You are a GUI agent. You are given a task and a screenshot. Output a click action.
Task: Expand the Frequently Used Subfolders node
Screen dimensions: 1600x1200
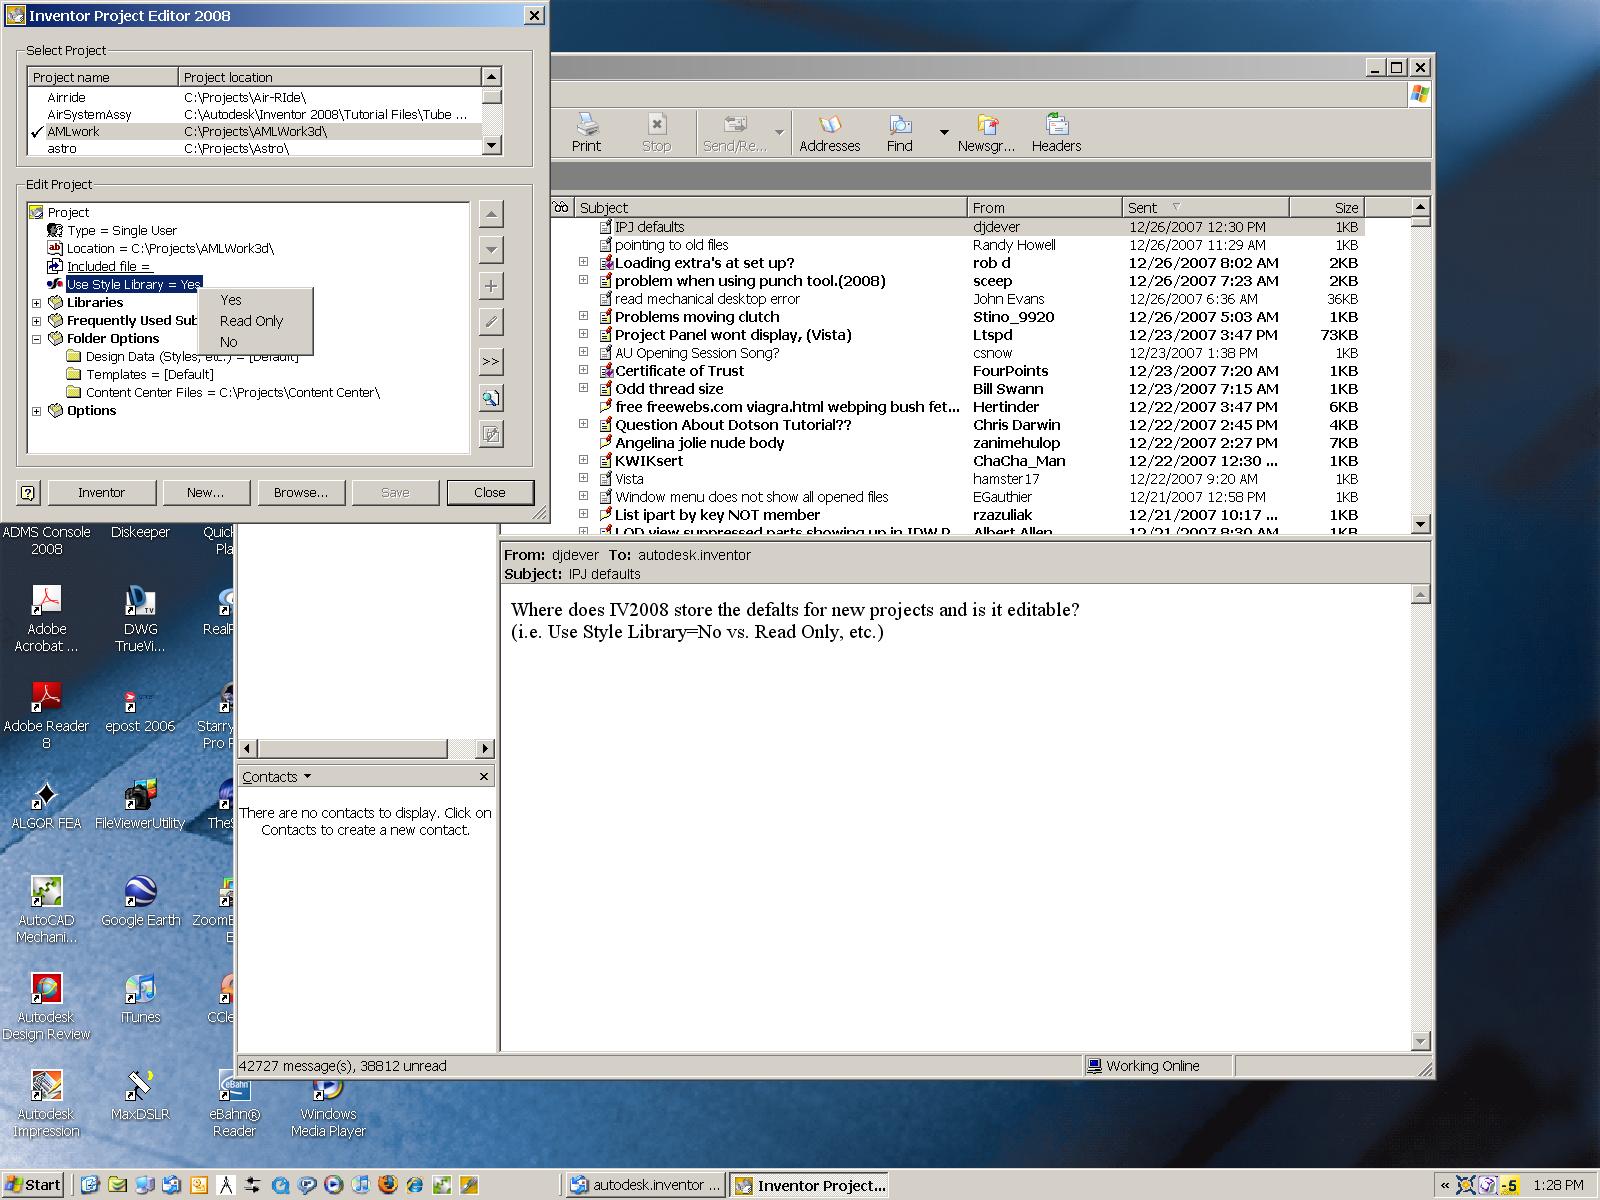[37, 321]
